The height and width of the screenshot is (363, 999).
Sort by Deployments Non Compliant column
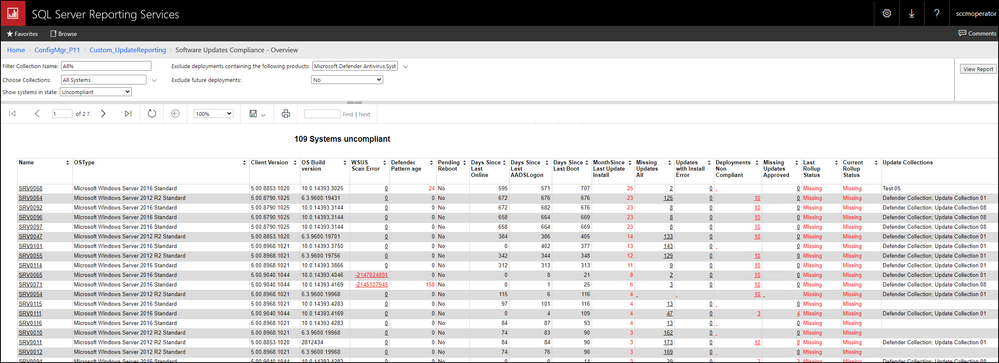(758, 163)
